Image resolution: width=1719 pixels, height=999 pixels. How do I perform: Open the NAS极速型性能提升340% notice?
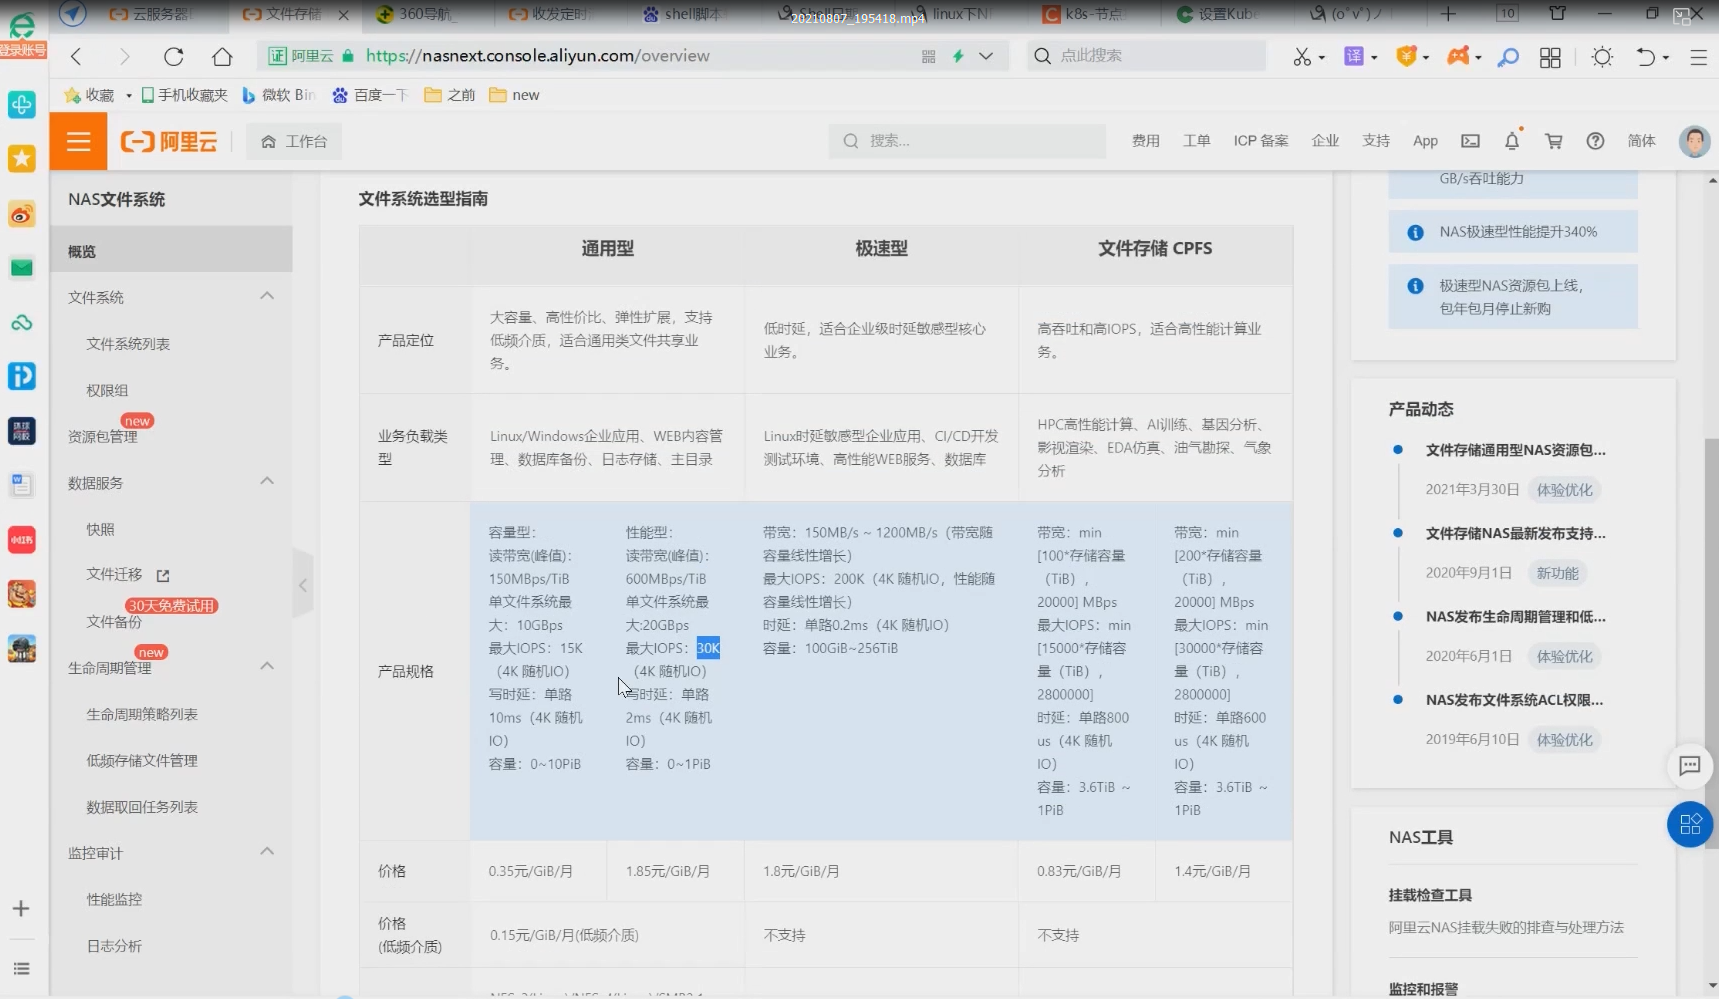(x=1512, y=232)
